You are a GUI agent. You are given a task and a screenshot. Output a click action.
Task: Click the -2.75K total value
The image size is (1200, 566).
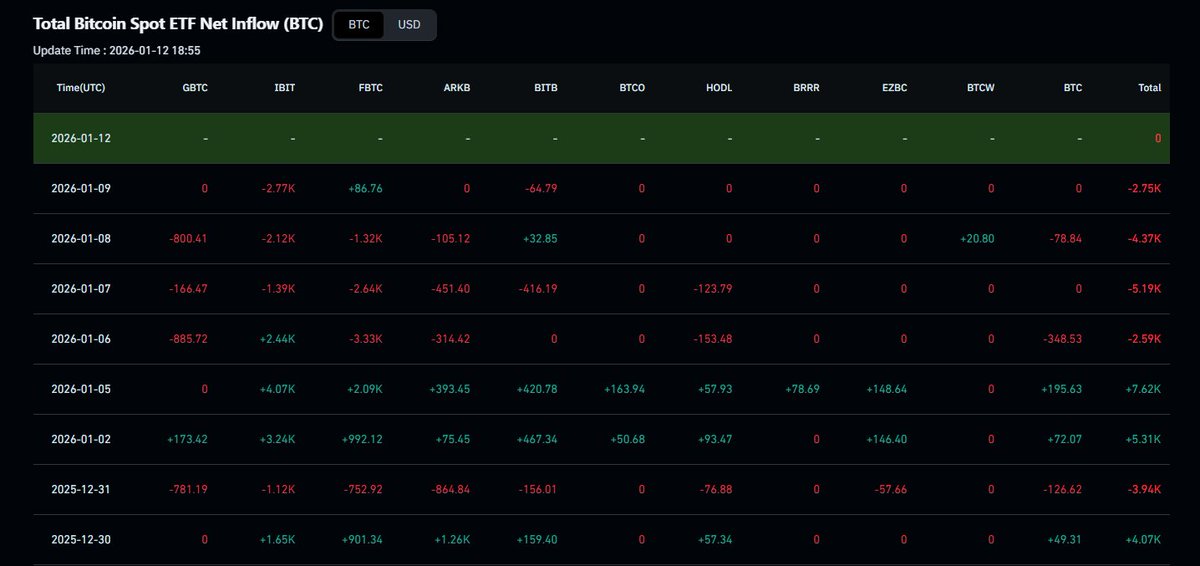[x=1144, y=188]
